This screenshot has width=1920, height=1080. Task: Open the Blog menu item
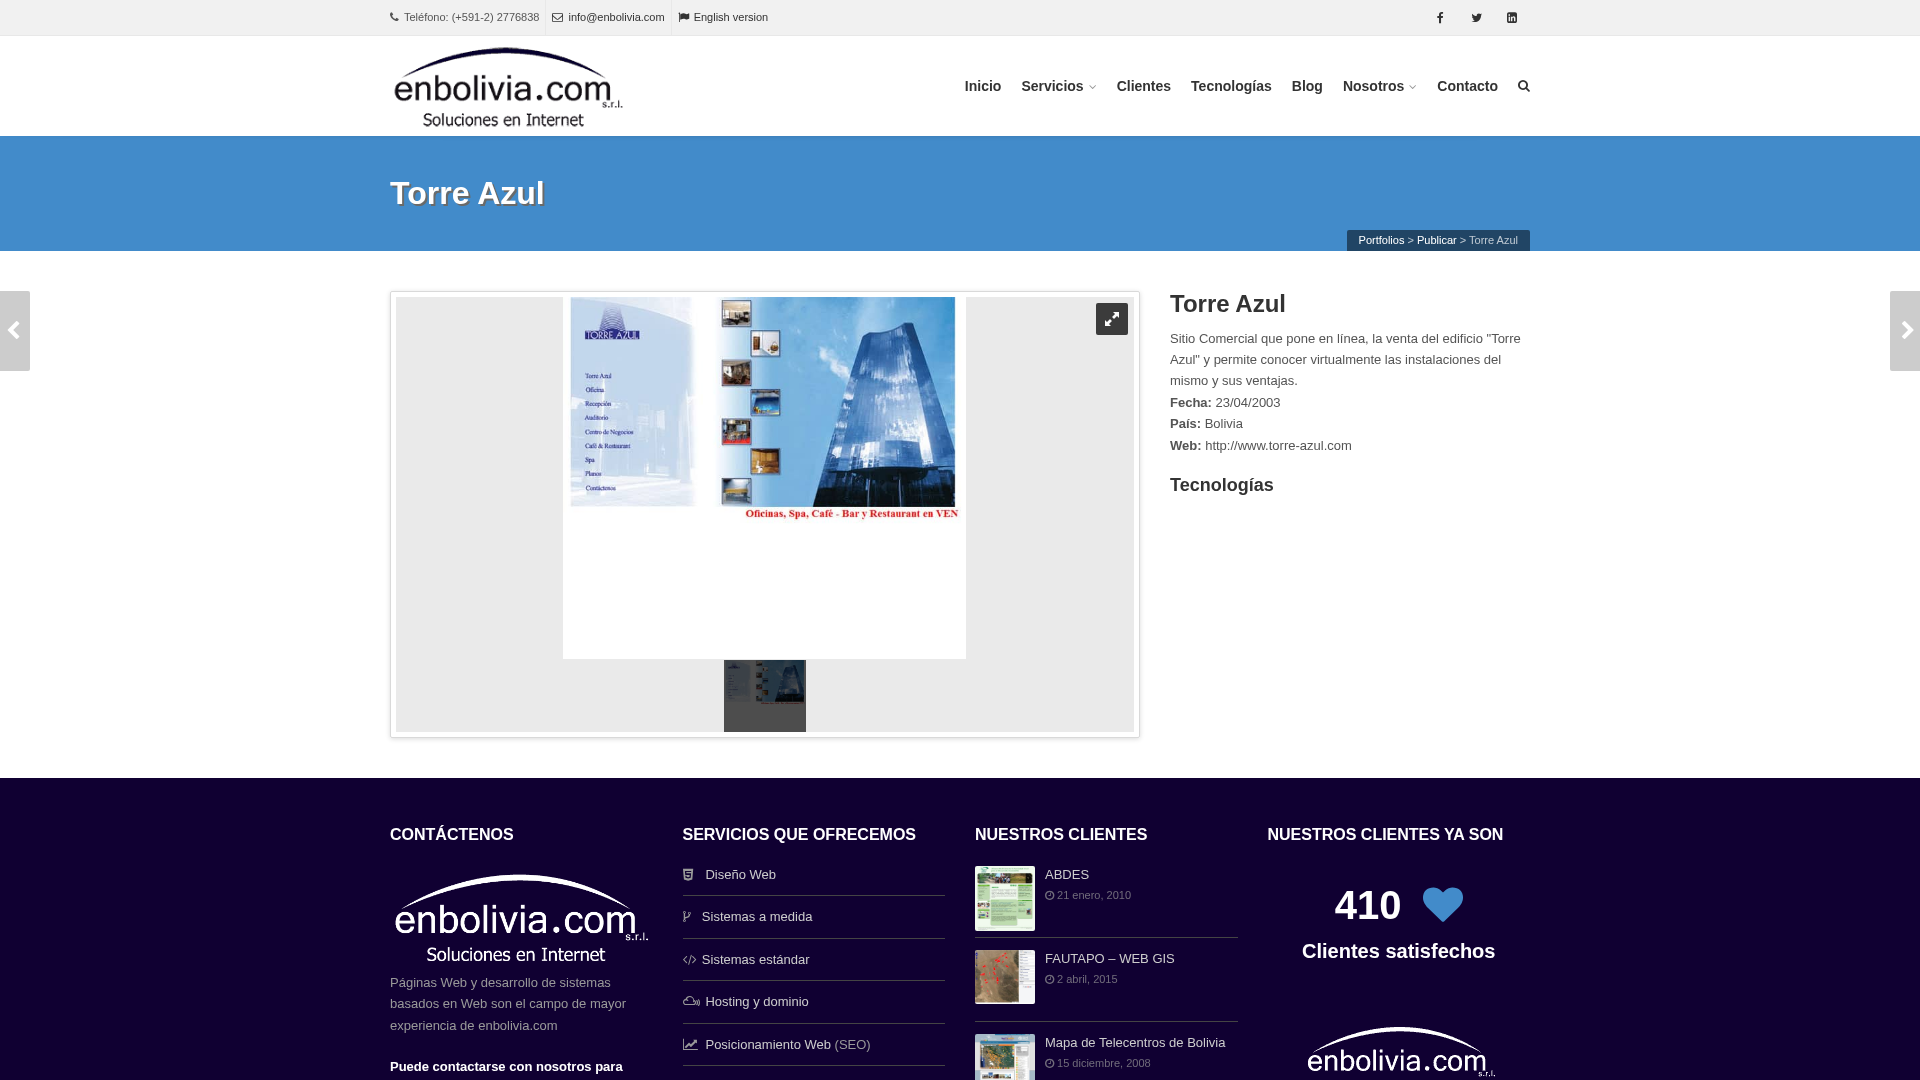(1306, 86)
